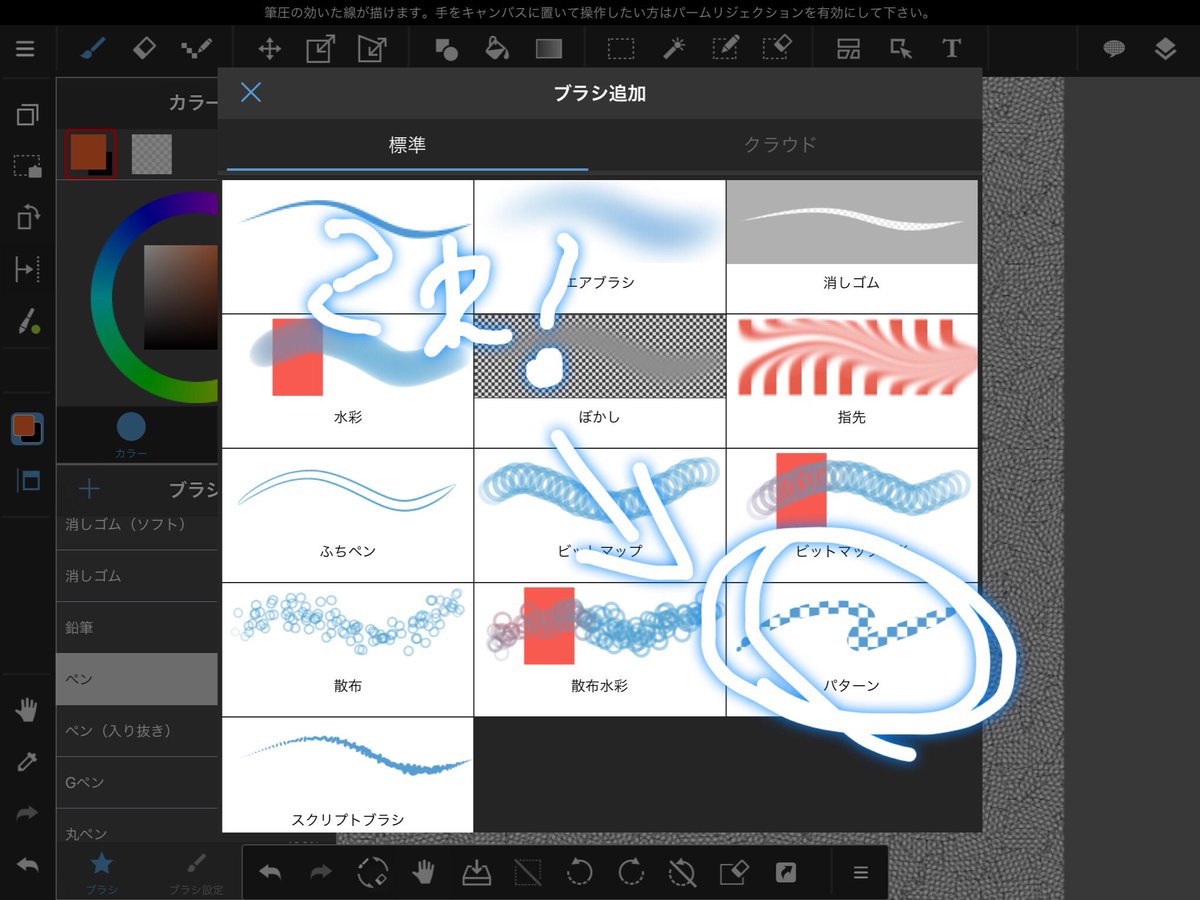Tap the export arrow icon in bottom toolbar
The image size is (1200, 900).
[x=786, y=872]
